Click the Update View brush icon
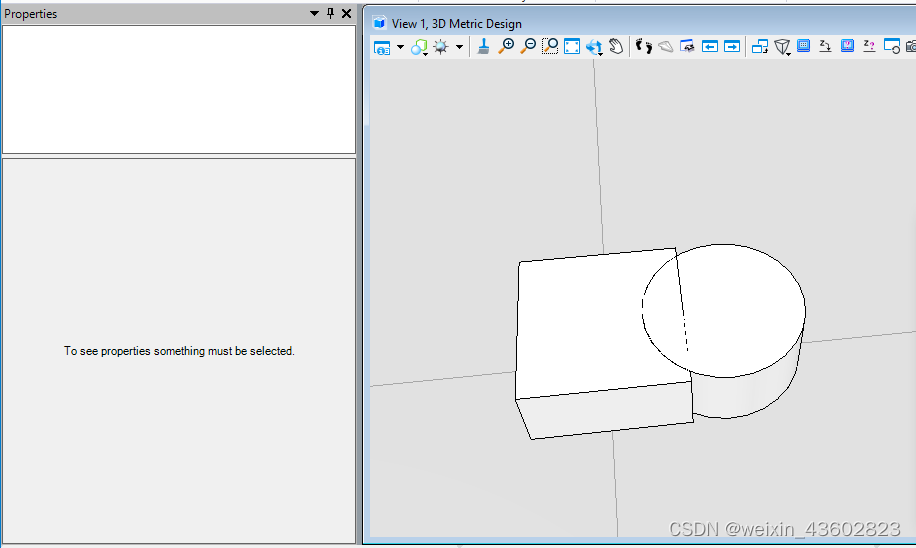This screenshot has height=548, width=916. pos(483,47)
